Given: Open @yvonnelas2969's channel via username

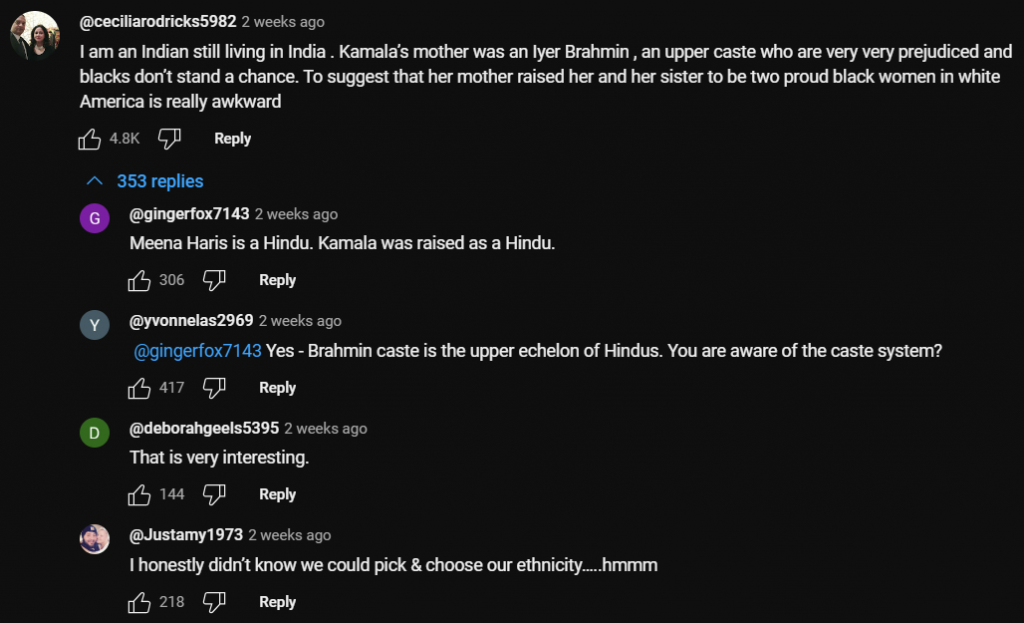Looking at the screenshot, I should [x=191, y=321].
